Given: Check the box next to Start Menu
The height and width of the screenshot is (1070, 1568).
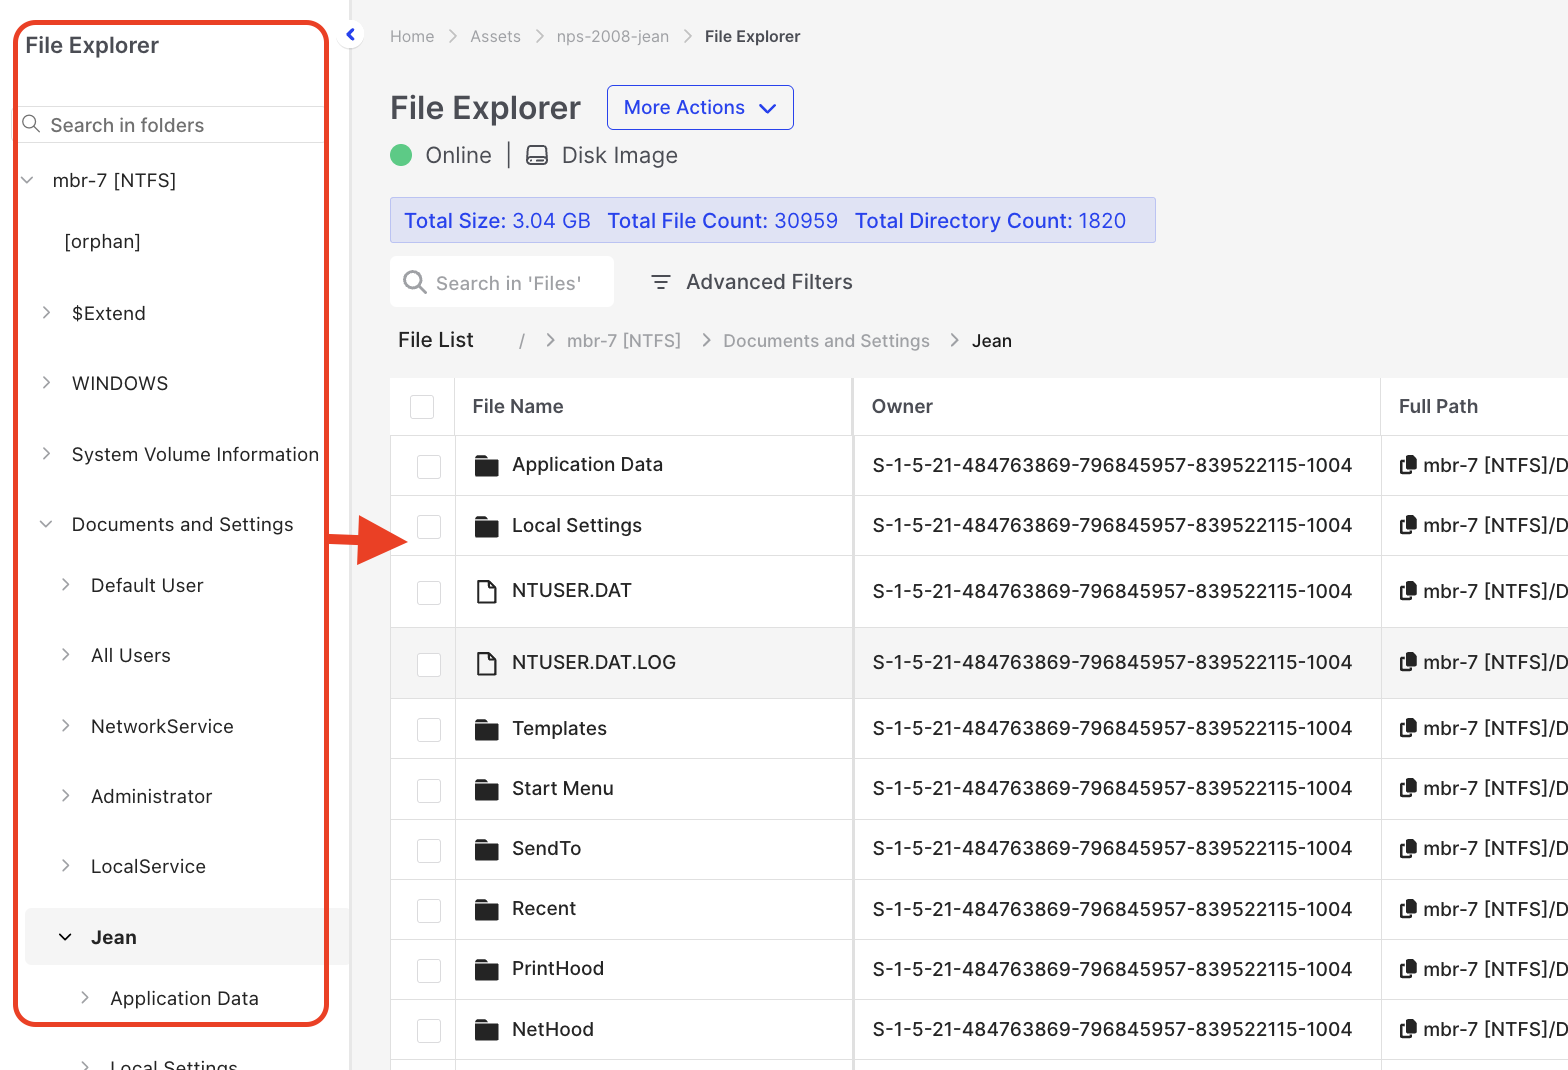Looking at the screenshot, I should pos(429,790).
